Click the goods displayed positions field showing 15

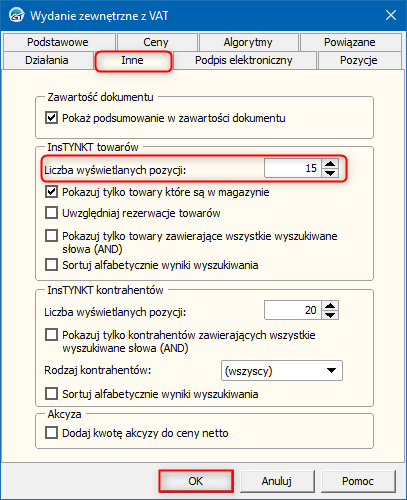pyautogui.click(x=293, y=168)
